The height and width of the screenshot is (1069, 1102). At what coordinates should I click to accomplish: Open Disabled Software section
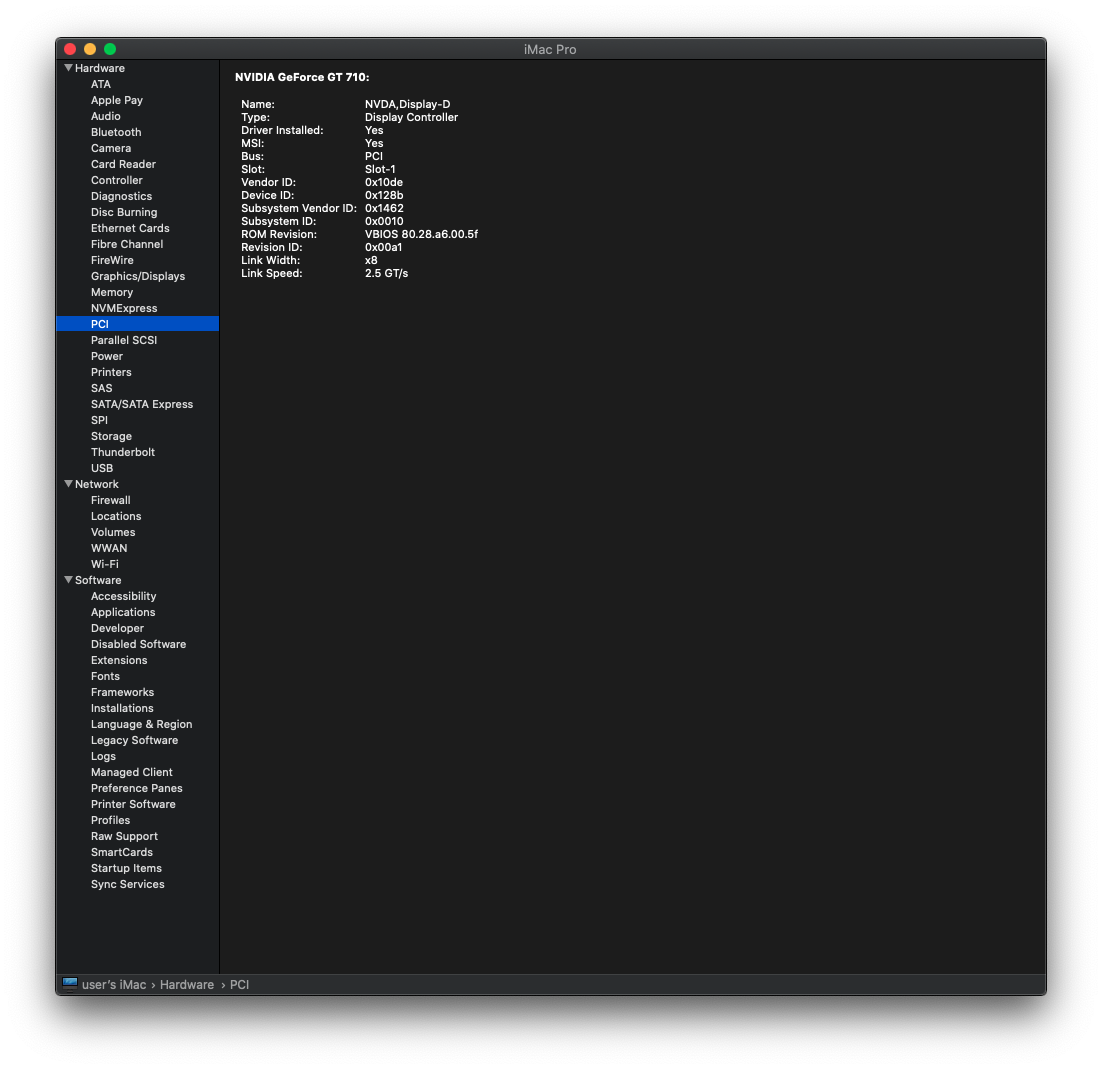point(138,644)
